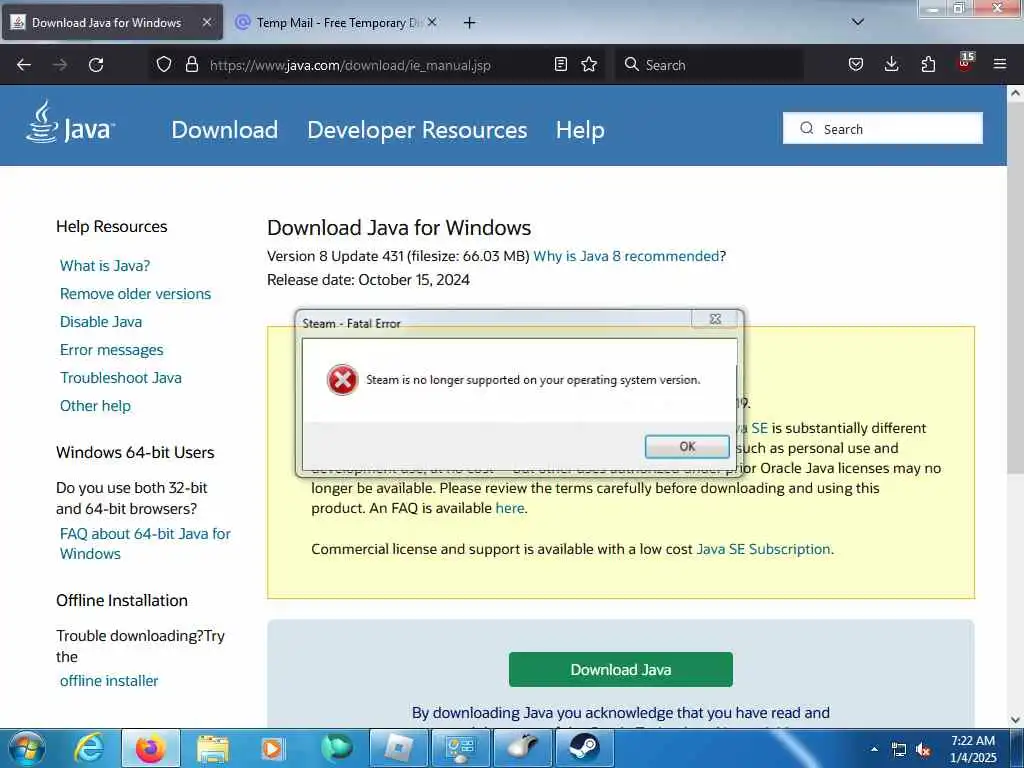
Task: Open the control panel taskbar icon
Action: (x=460, y=748)
